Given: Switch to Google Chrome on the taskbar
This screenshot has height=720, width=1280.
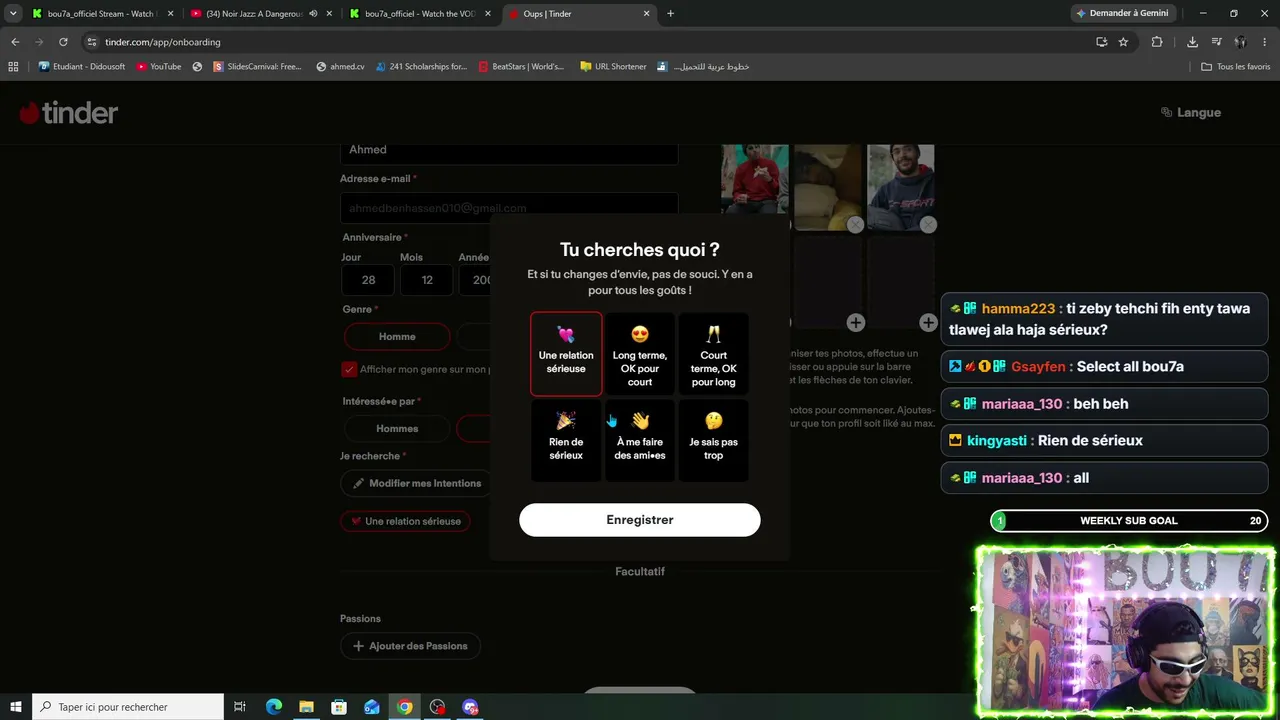Looking at the screenshot, I should pyautogui.click(x=404, y=707).
